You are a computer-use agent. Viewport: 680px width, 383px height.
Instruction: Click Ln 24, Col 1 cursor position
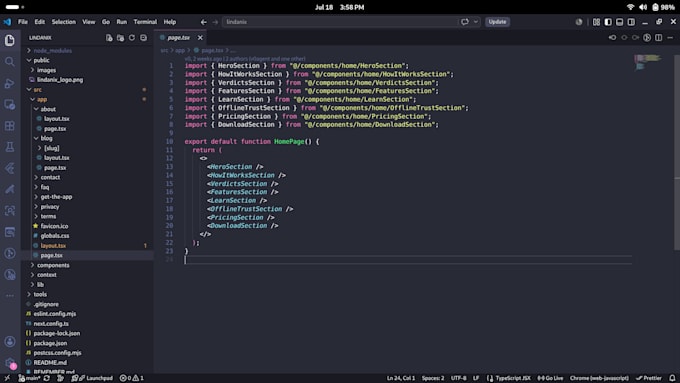click(401, 378)
